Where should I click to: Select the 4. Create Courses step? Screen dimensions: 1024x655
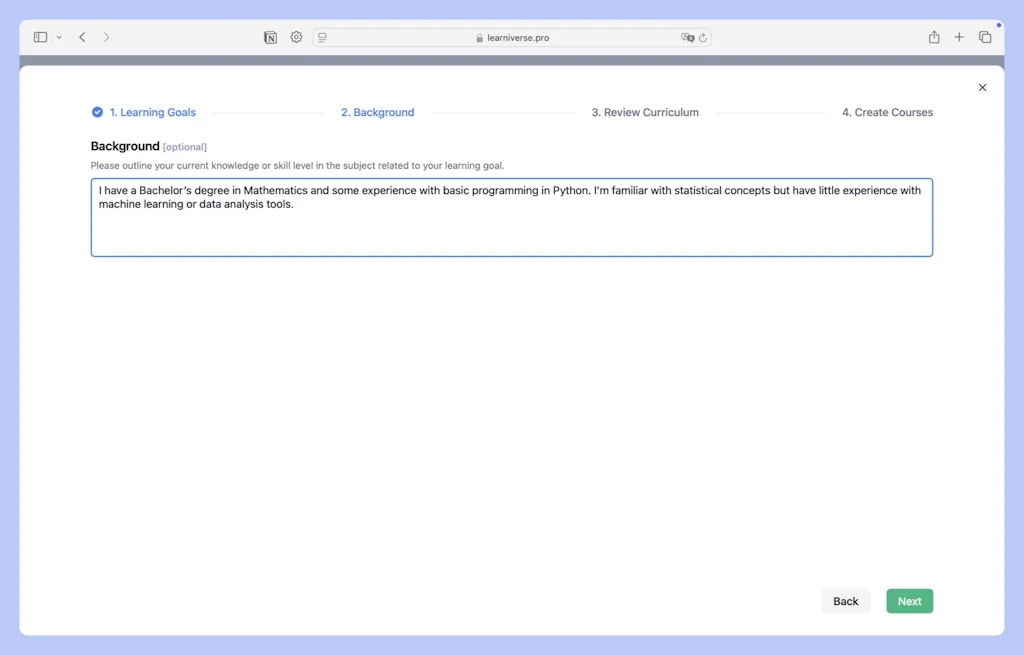coord(887,112)
